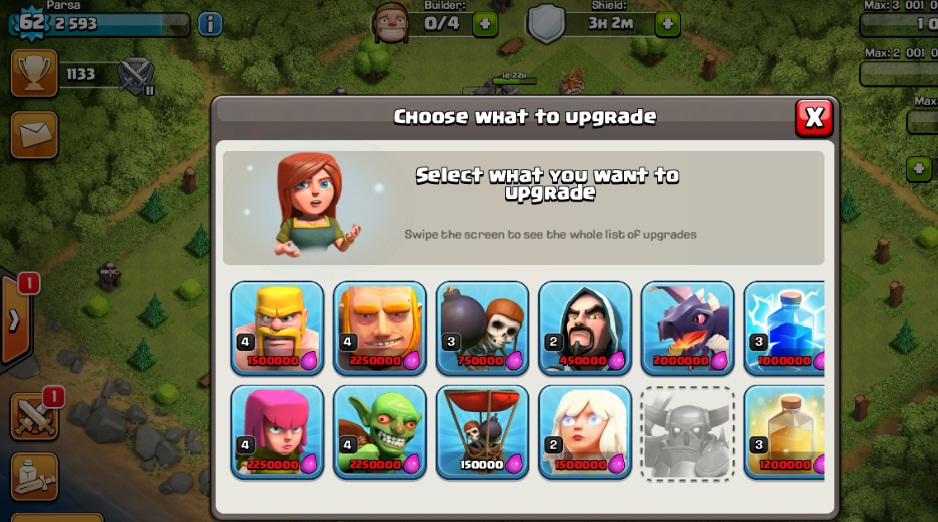
Task: Open the mail inbox envelope
Action: coord(34,135)
